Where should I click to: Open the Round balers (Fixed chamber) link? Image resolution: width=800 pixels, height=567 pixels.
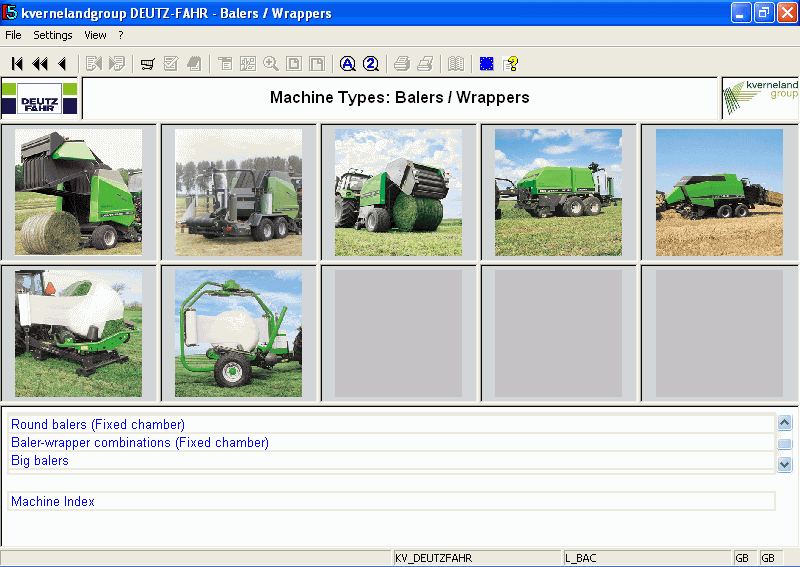[x=98, y=425]
